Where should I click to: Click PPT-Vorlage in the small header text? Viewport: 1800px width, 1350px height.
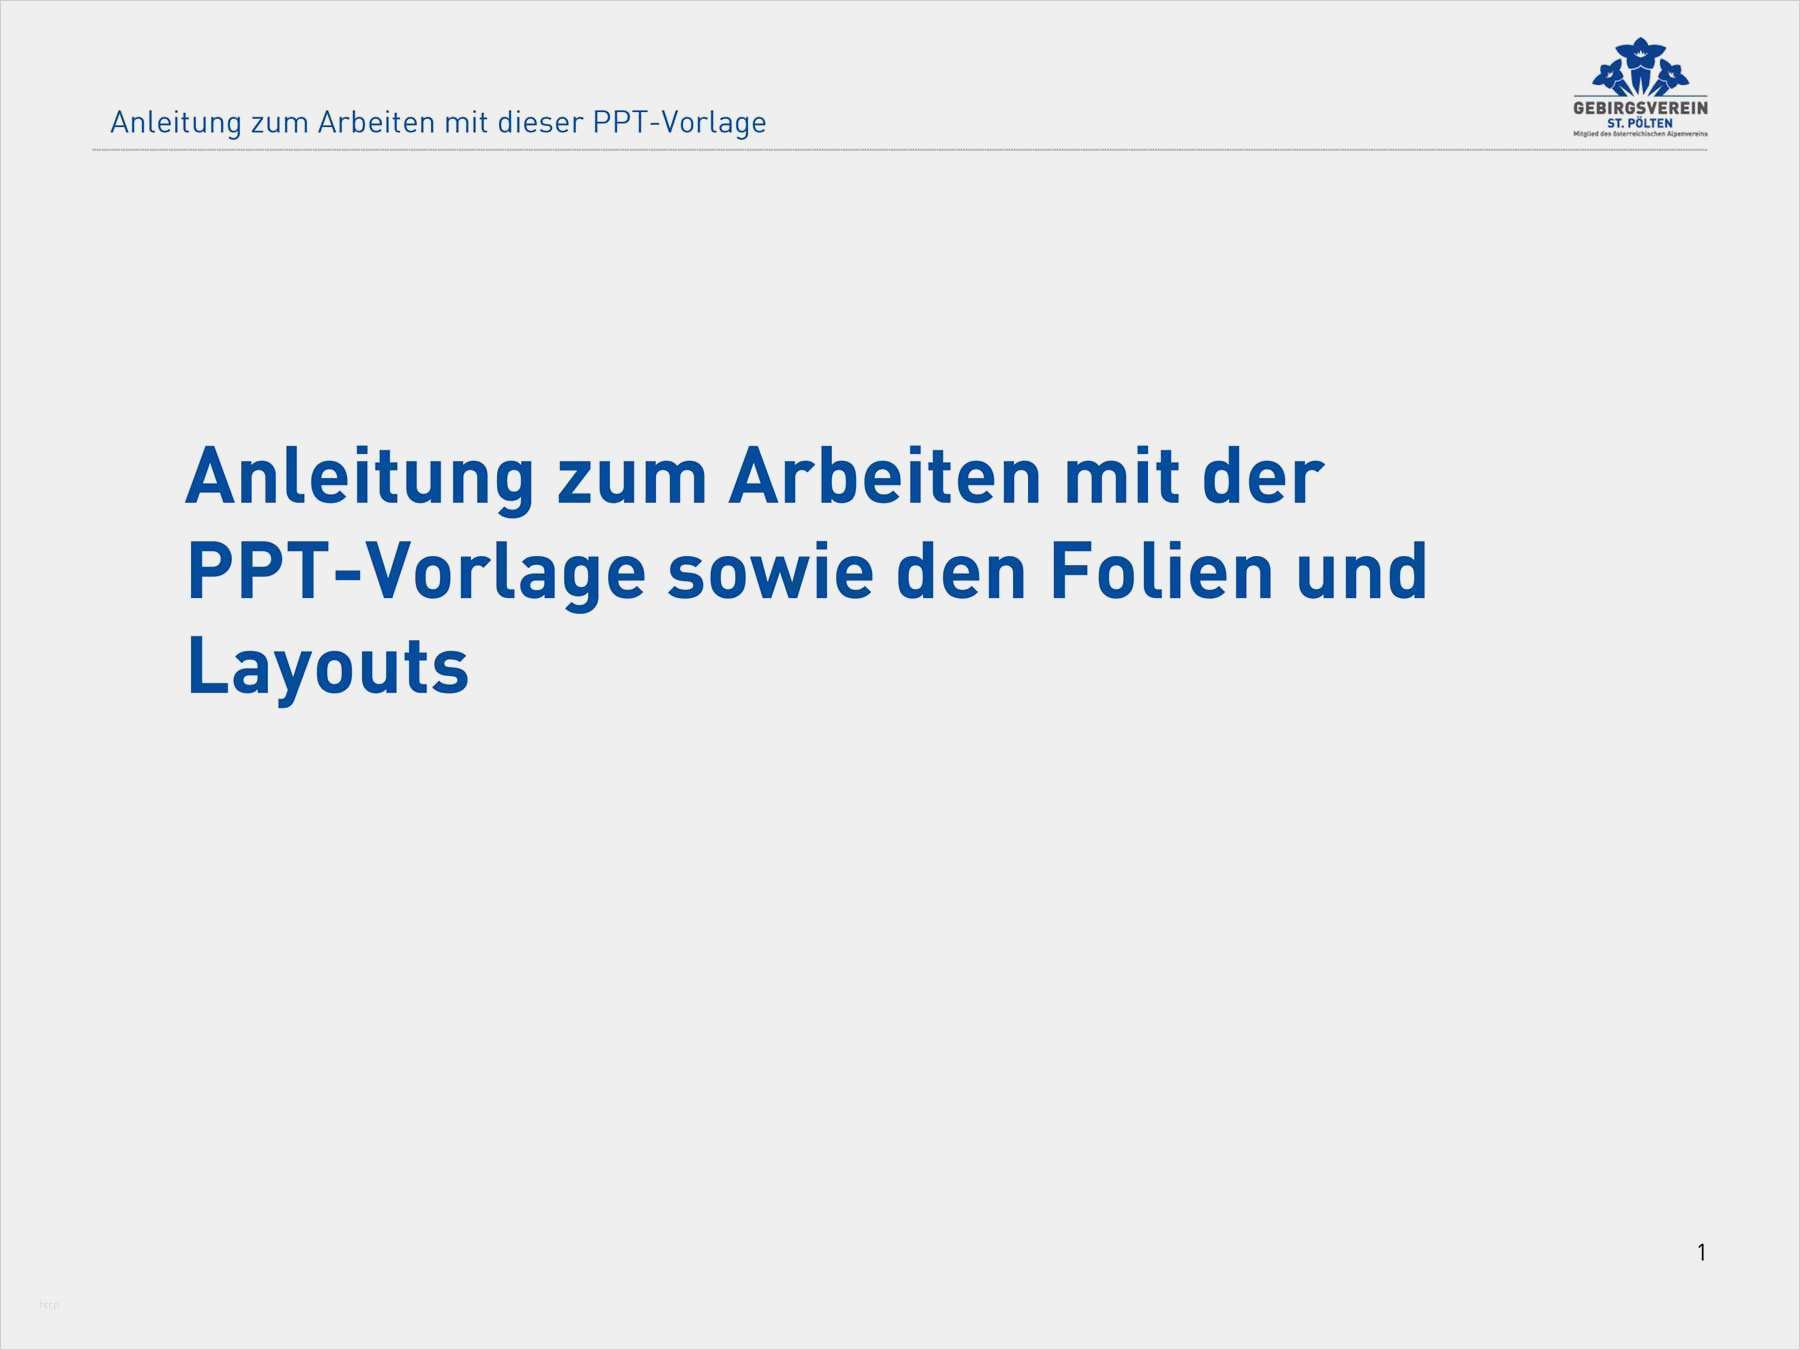679,122
